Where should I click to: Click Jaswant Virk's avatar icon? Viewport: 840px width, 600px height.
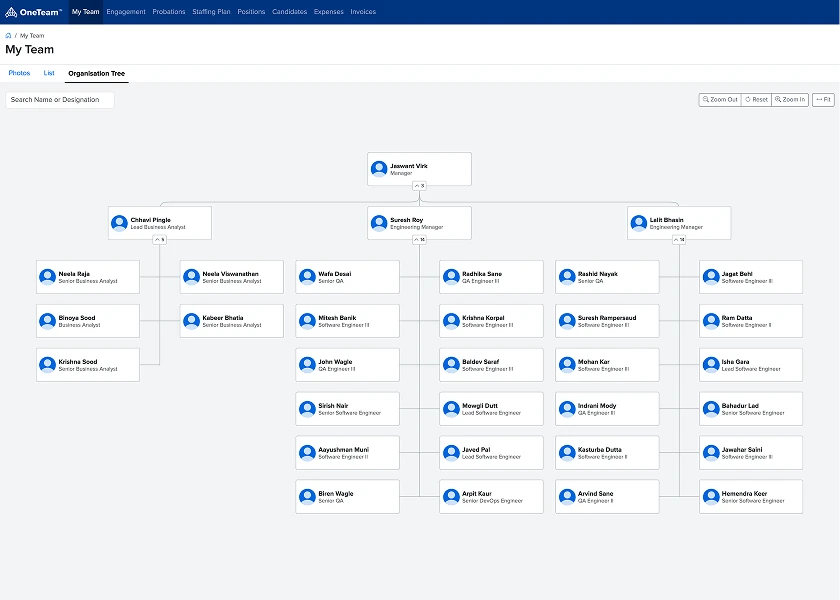click(x=379, y=169)
